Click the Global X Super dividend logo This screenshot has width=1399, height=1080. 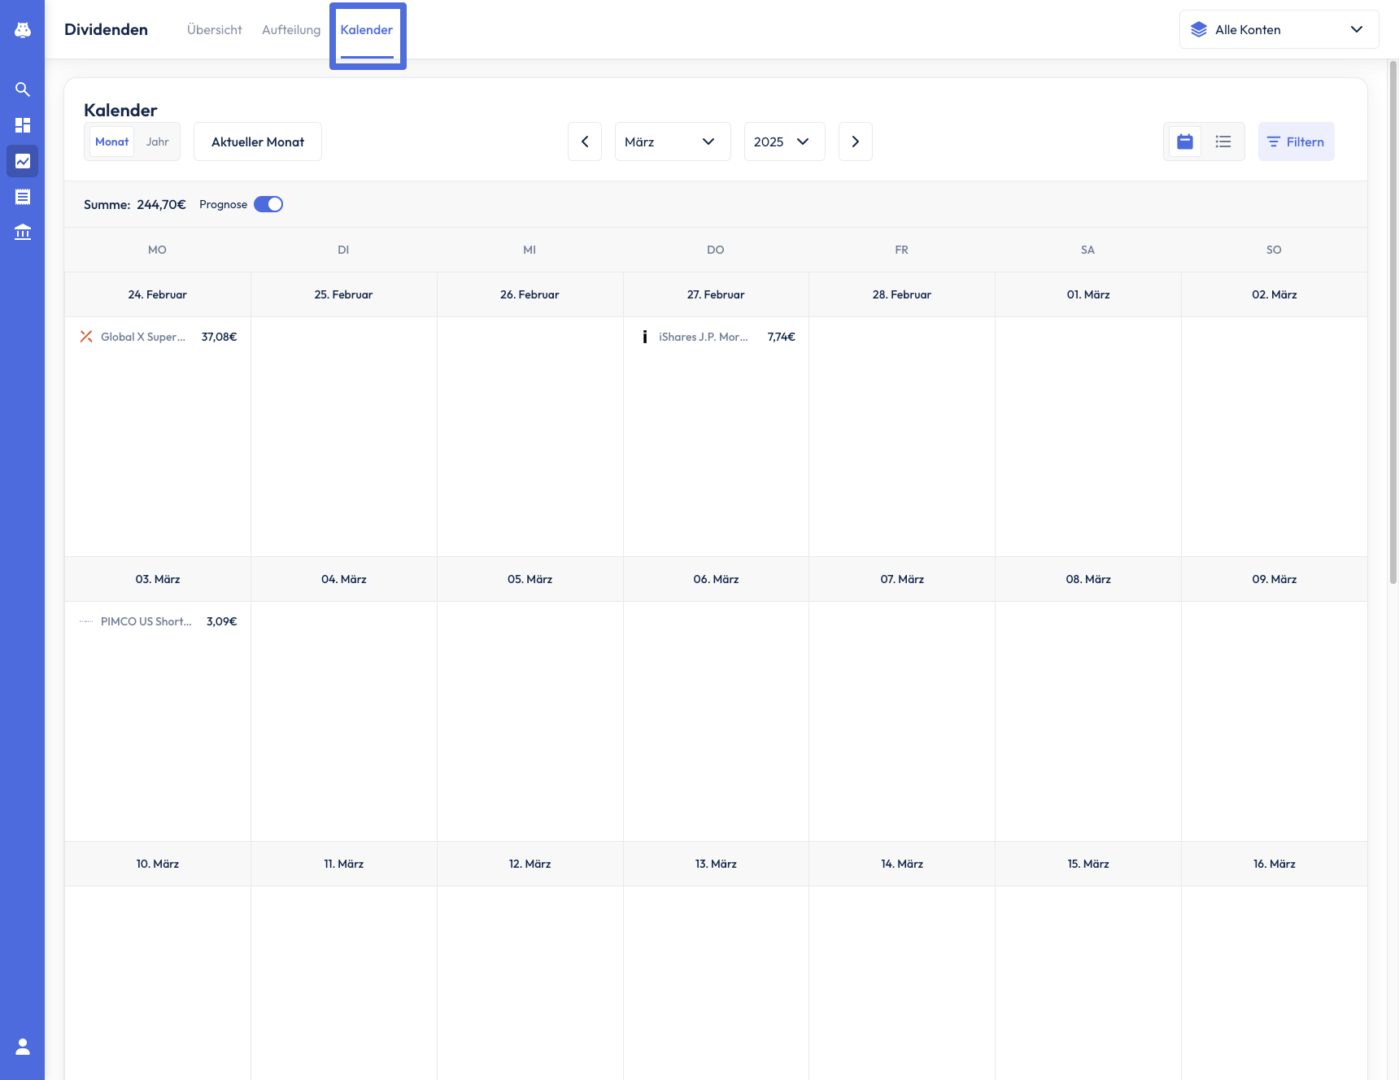point(86,337)
